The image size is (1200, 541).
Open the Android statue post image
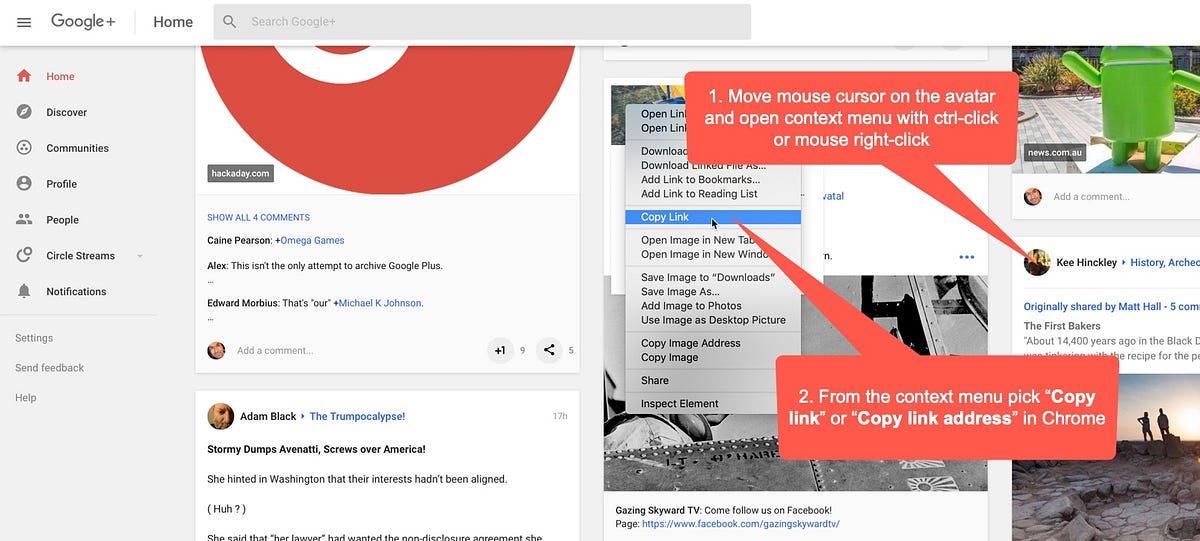pos(1106,110)
